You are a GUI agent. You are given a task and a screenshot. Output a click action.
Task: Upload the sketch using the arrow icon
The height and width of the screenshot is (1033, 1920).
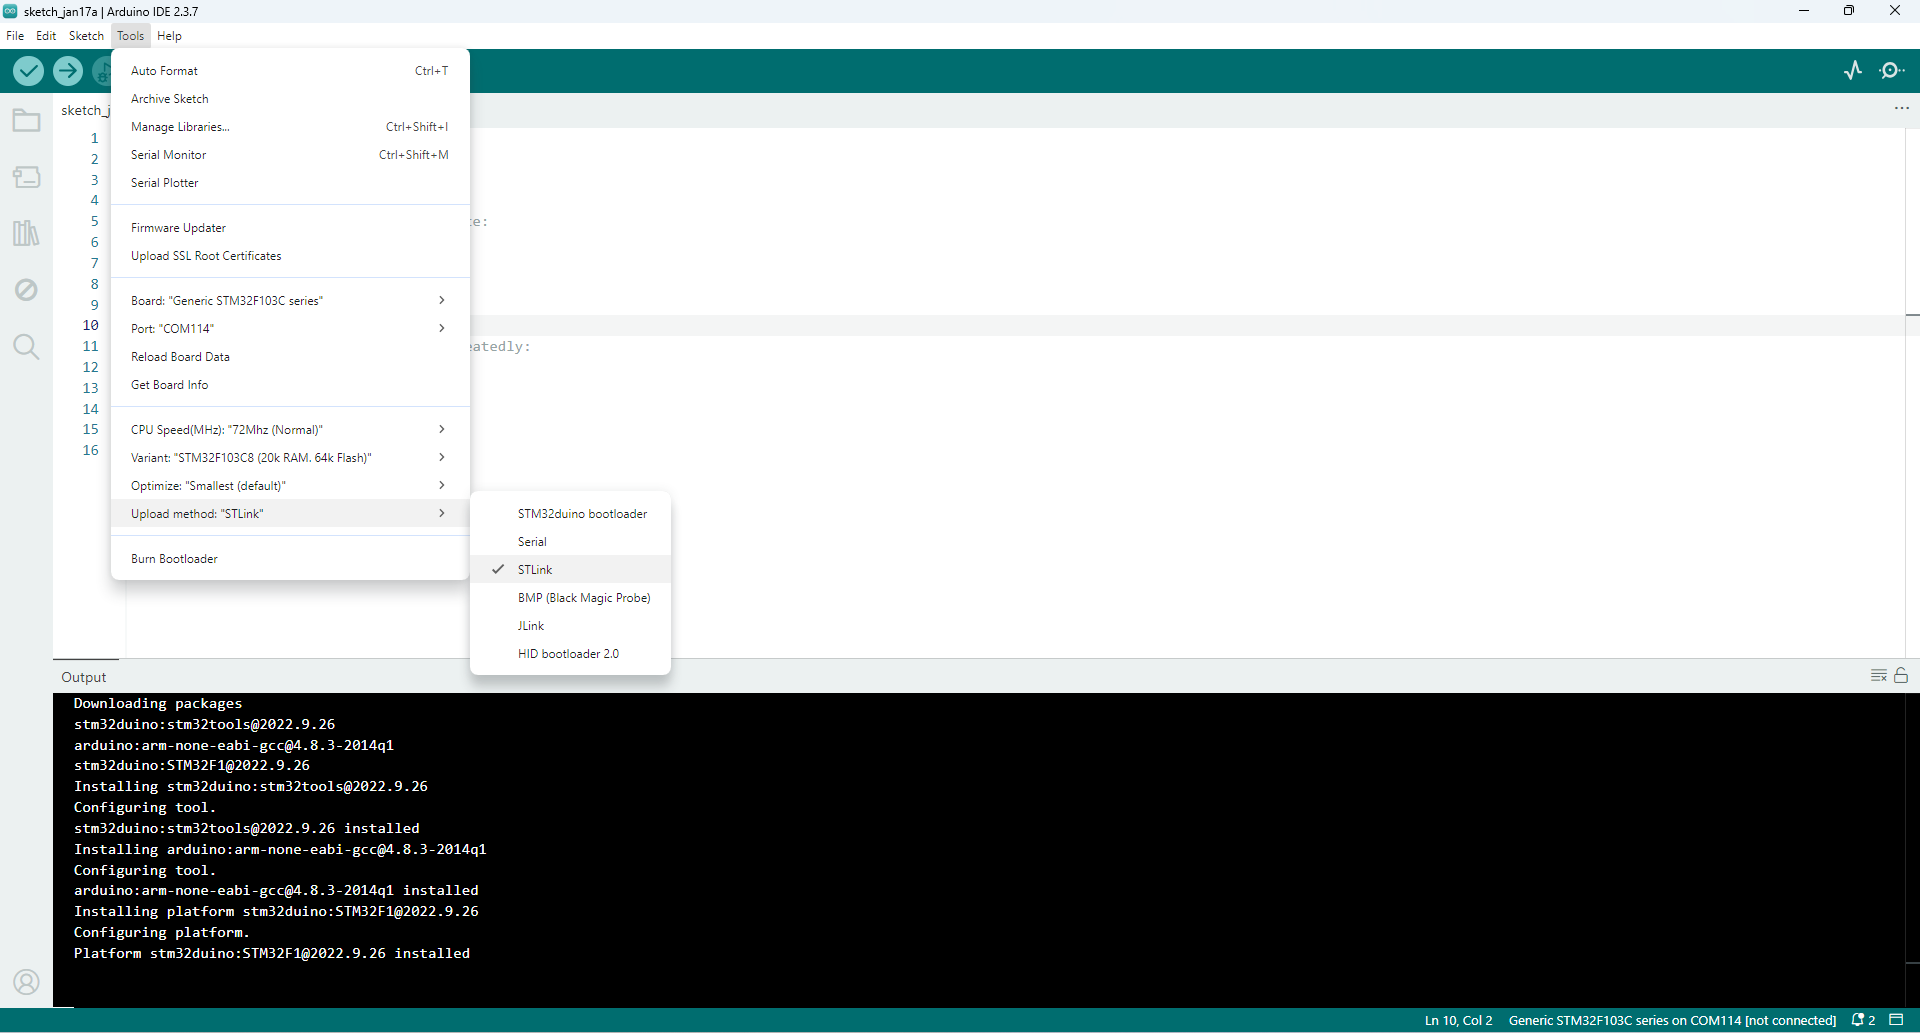67,71
